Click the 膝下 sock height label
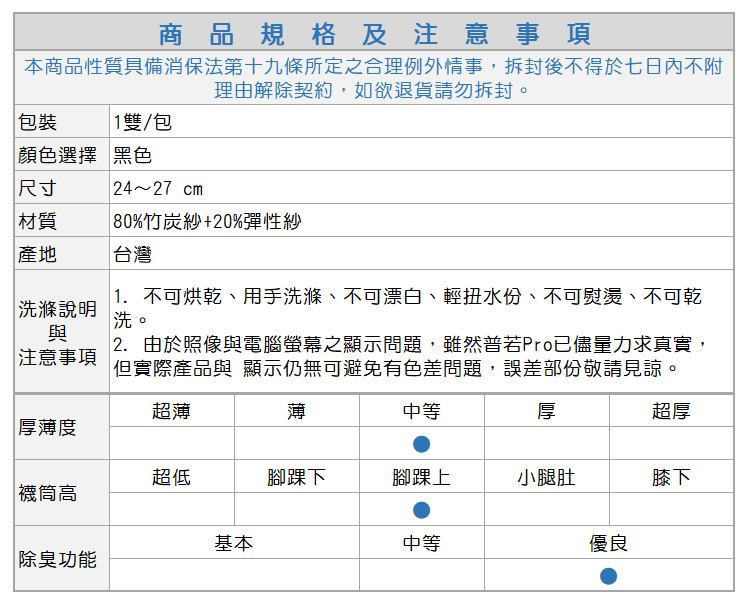 tap(671, 477)
